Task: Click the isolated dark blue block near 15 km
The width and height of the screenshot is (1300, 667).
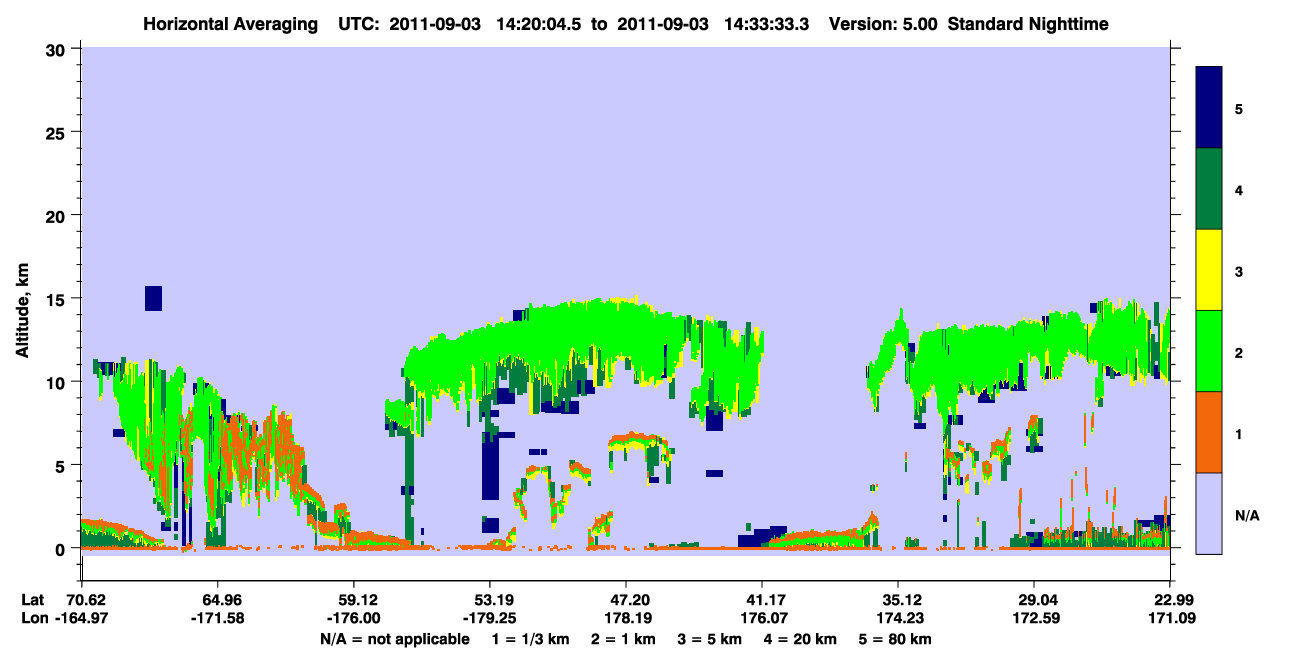Action: [153, 298]
